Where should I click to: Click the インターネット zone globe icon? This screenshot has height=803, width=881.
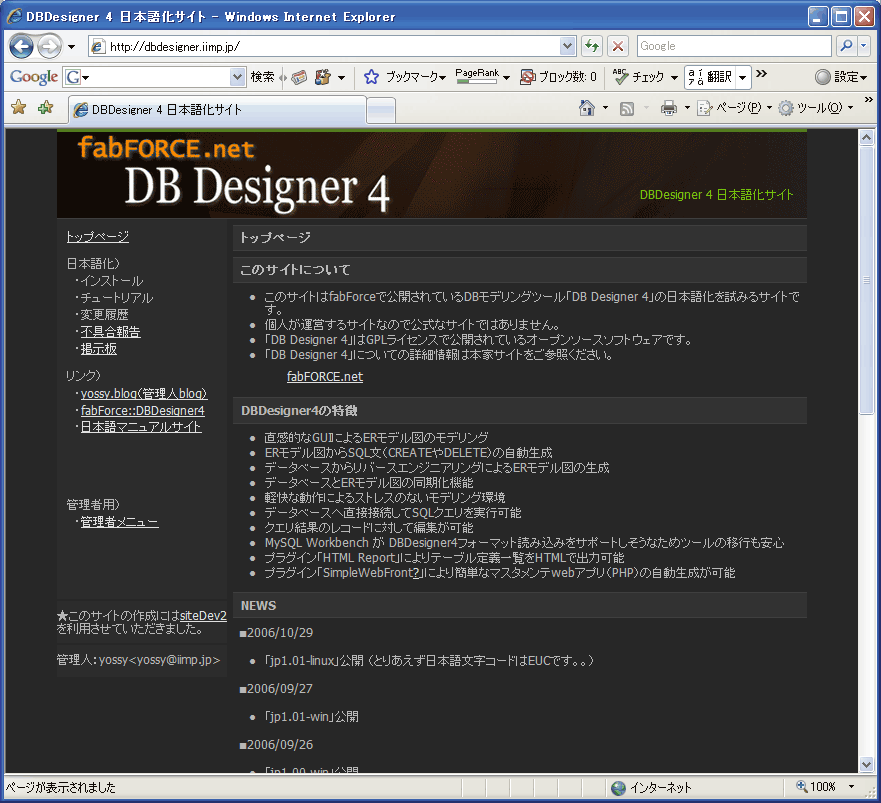(x=618, y=788)
